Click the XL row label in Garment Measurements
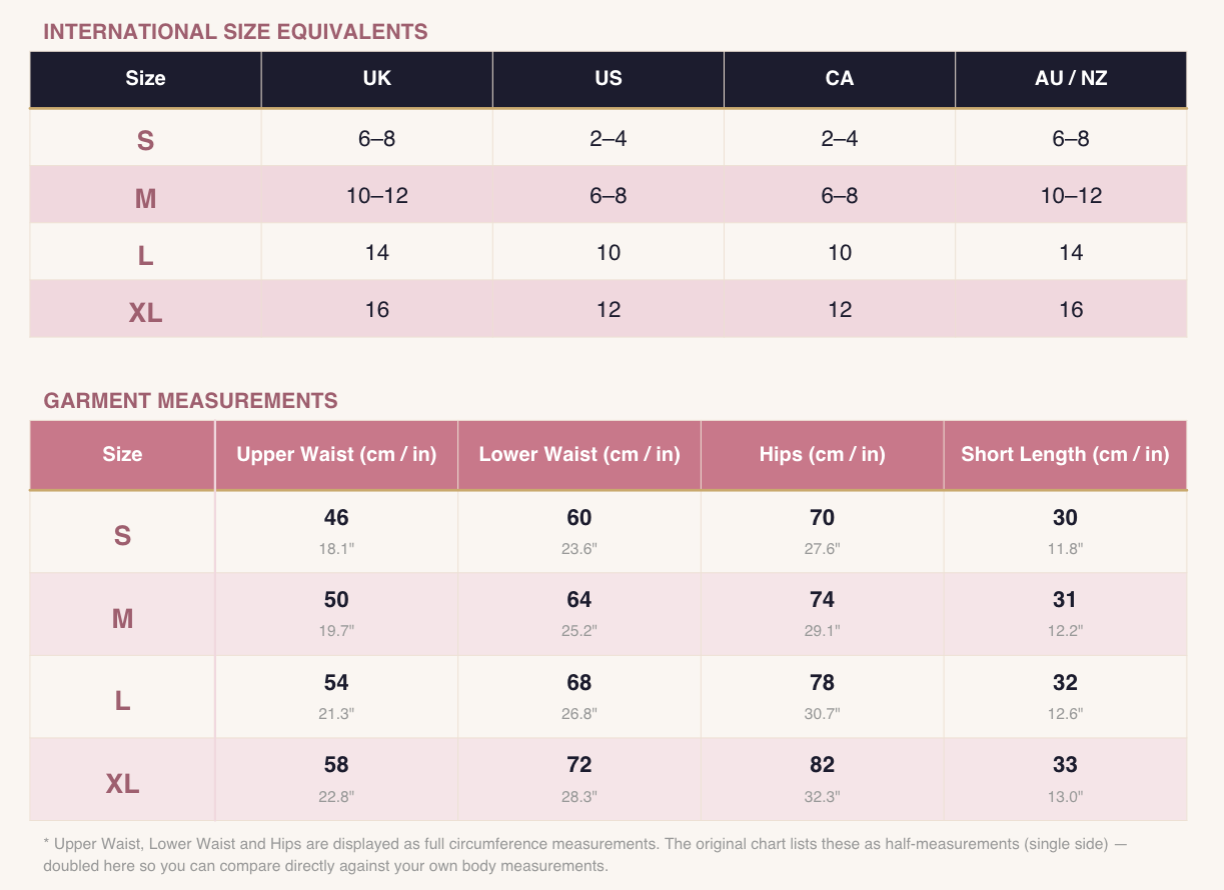1224x890 pixels. click(122, 784)
